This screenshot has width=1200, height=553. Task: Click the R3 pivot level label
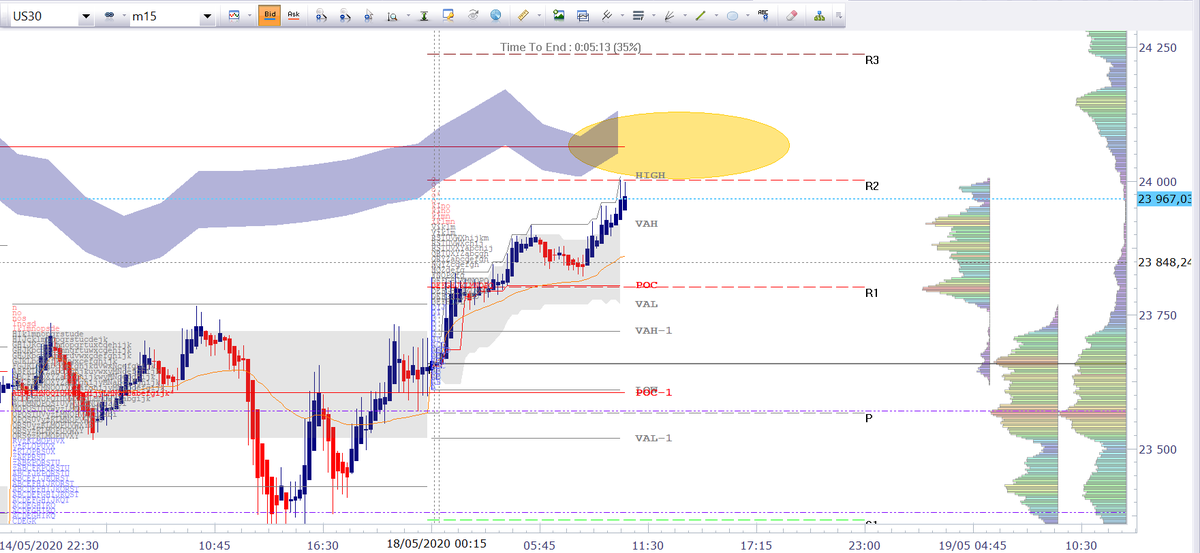coord(872,60)
